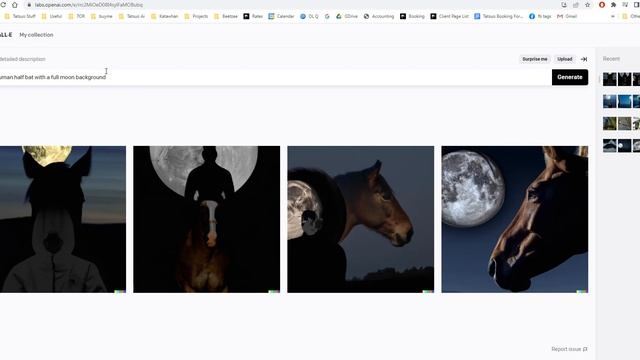Open the Beetzee bookmarks folder
This screenshot has height=360, width=640.
226,16
